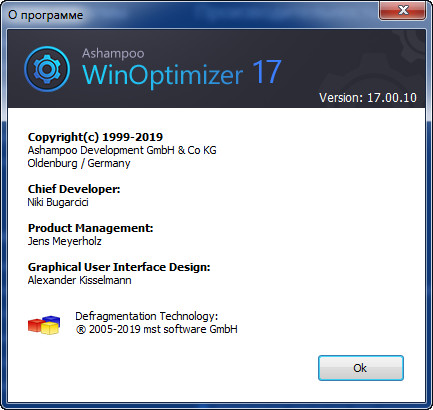Click Ashampoo Development GmbH & Co KG line

(x=122, y=150)
